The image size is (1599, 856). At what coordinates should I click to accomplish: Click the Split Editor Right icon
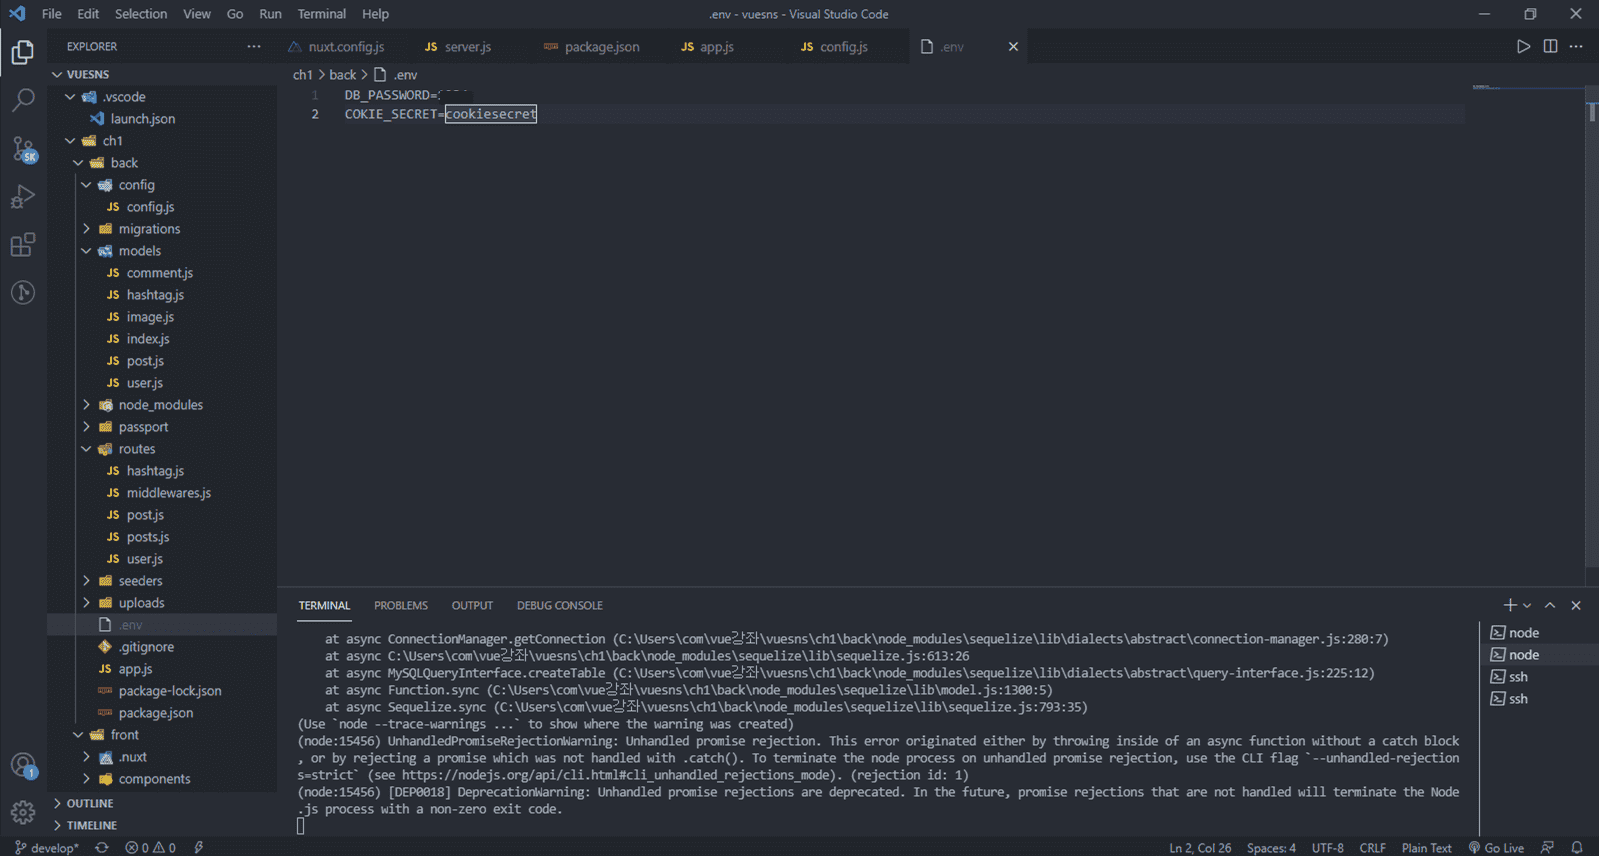click(x=1550, y=46)
